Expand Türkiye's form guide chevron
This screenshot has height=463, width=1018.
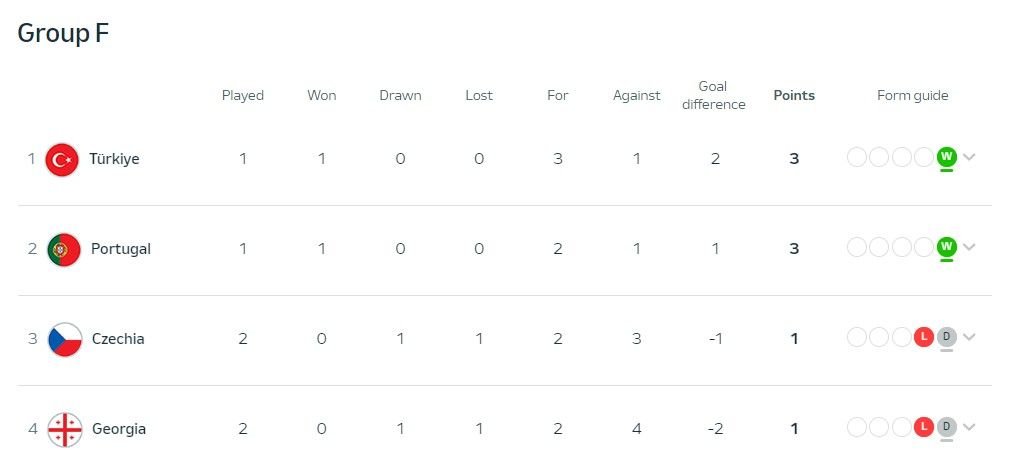coord(969,156)
